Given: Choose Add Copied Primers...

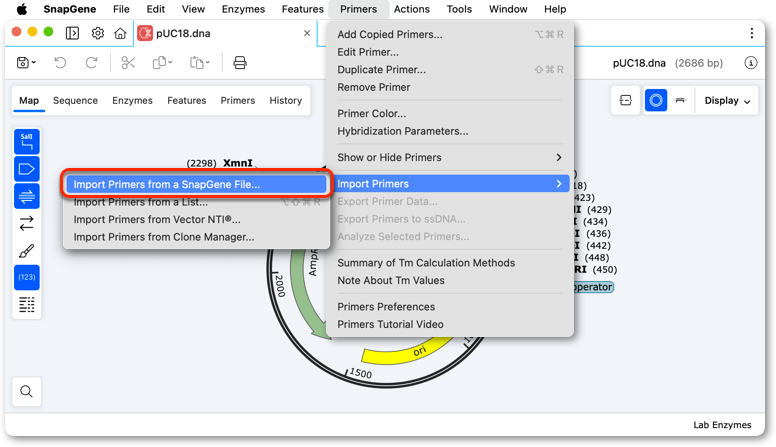Looking at the screenshot, I should tap(450, 34).
